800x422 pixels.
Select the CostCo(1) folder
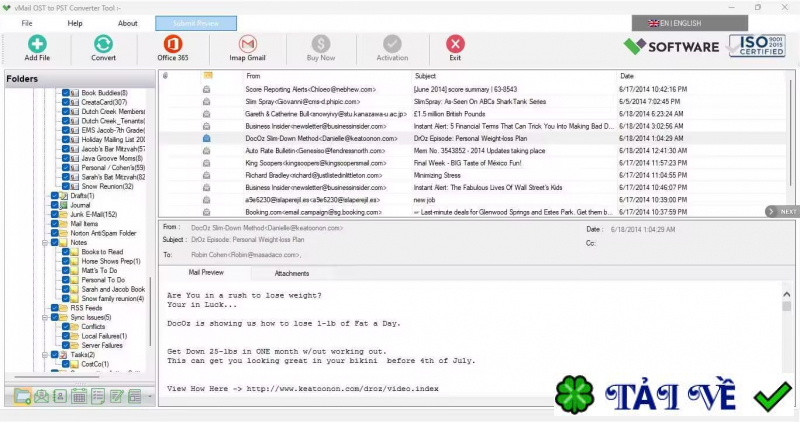click(x=95, y=364)
